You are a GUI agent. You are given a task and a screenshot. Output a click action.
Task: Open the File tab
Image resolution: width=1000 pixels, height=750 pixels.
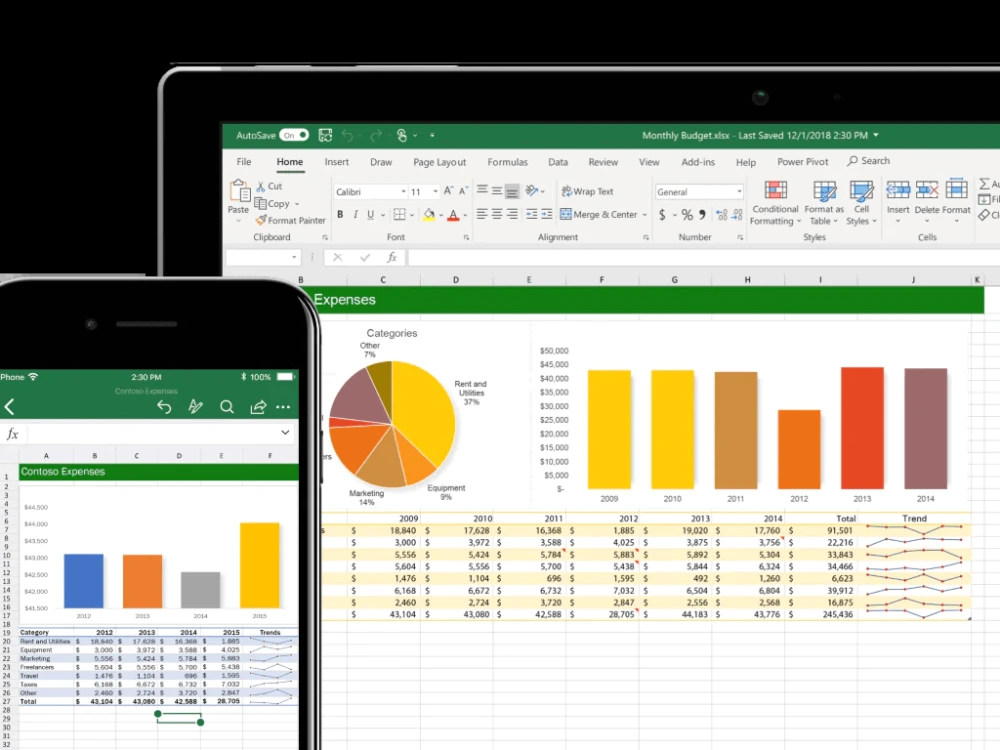(x=244, y=162)
